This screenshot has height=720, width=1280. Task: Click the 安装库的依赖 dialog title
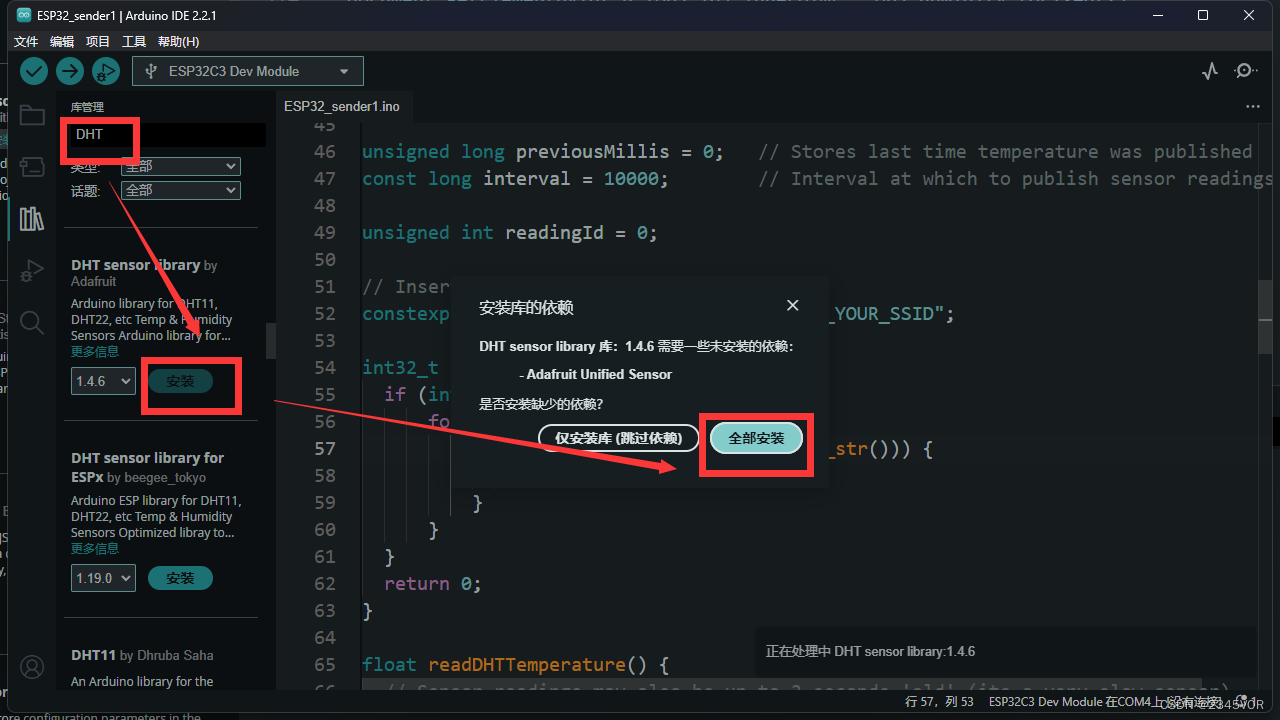coord(526,308)
